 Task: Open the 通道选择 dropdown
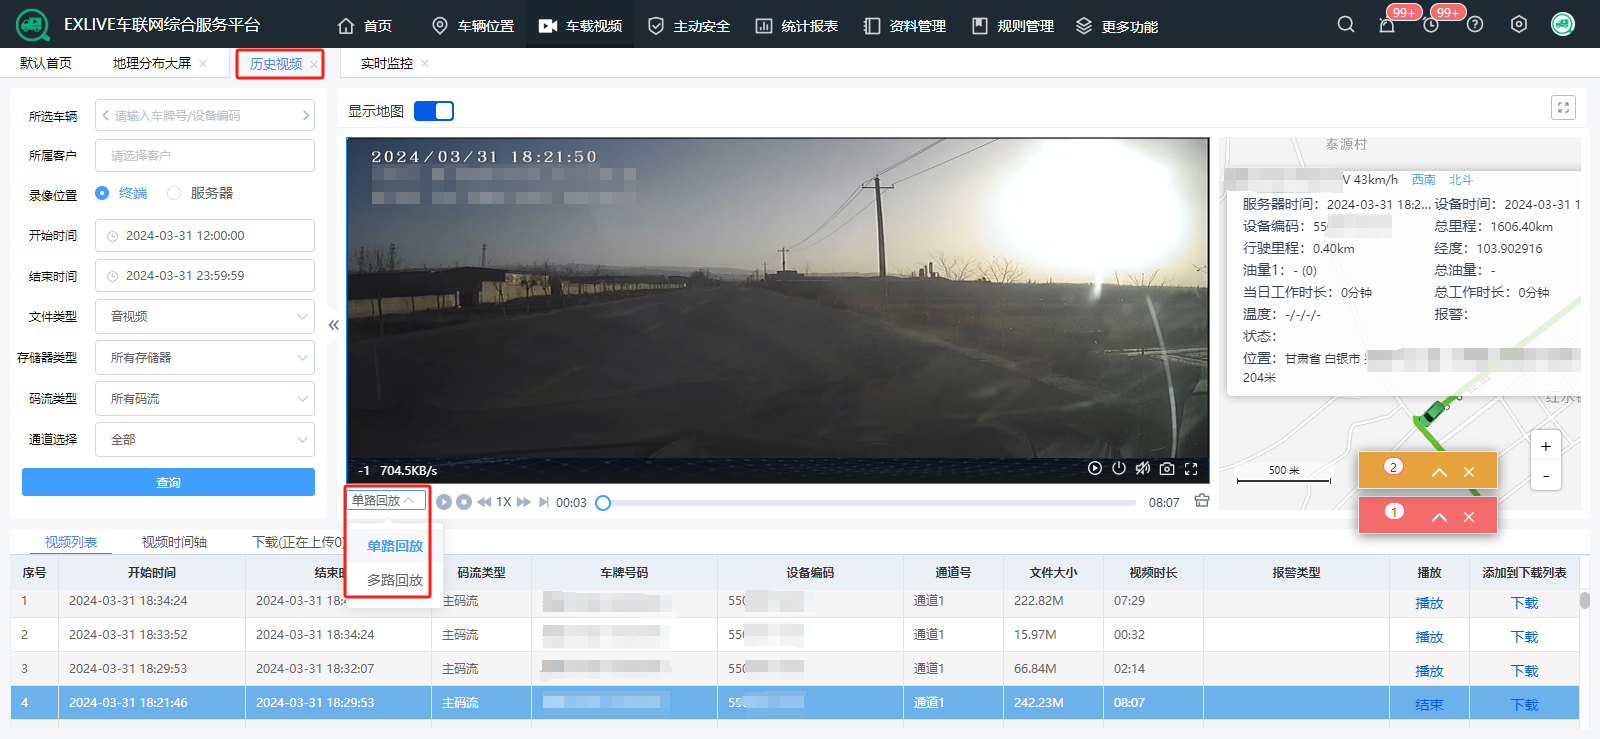tap(205, 440)
